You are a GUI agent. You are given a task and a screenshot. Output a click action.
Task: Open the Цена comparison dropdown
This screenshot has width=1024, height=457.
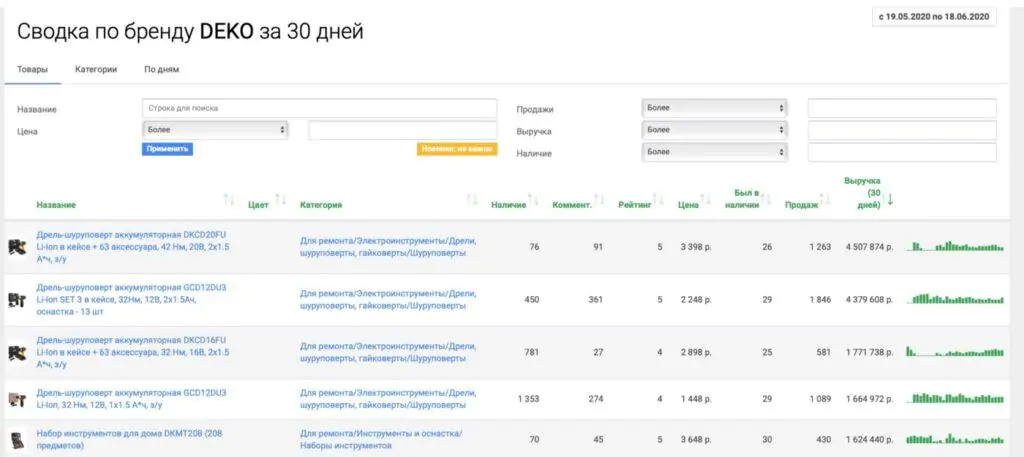215,130
